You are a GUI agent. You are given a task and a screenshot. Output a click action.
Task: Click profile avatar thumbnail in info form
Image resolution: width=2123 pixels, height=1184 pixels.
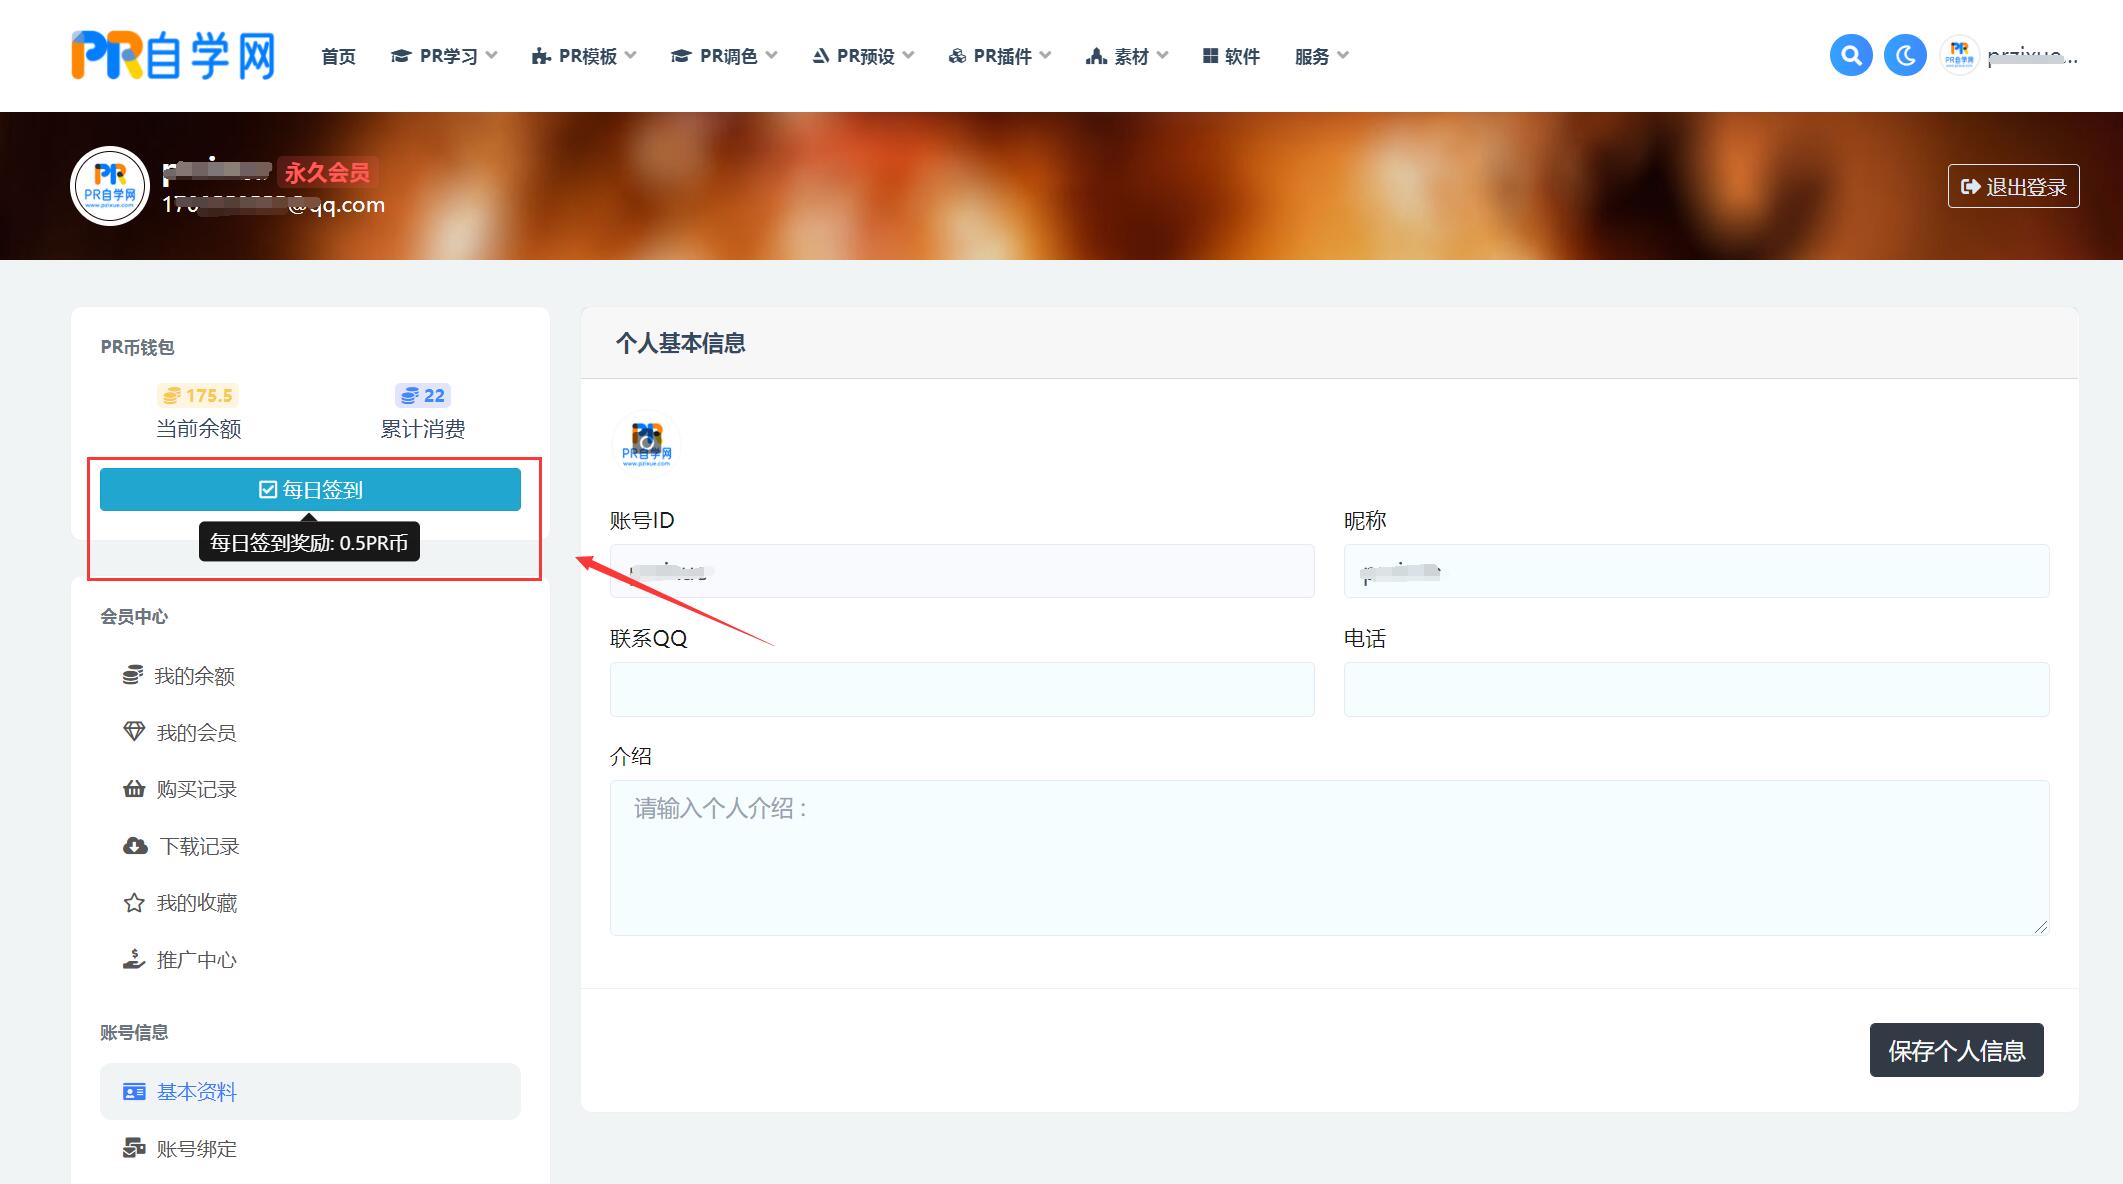click(646, 443)
